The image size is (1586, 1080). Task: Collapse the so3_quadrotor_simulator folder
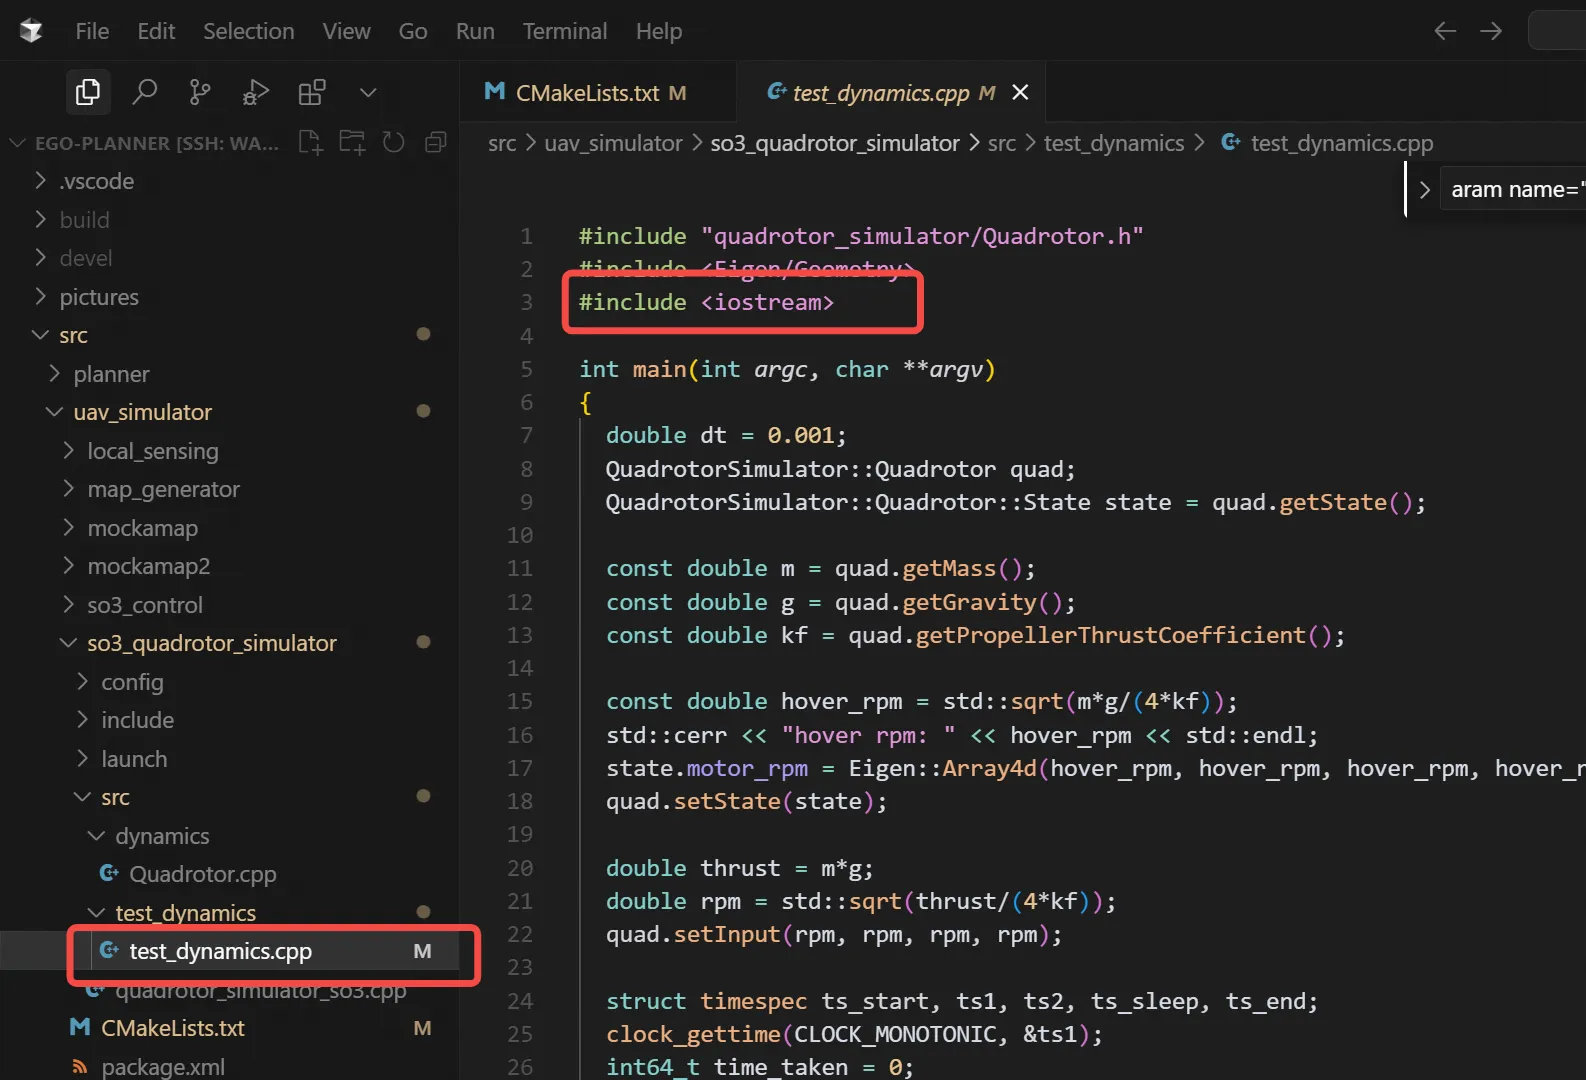click(211, 643)
